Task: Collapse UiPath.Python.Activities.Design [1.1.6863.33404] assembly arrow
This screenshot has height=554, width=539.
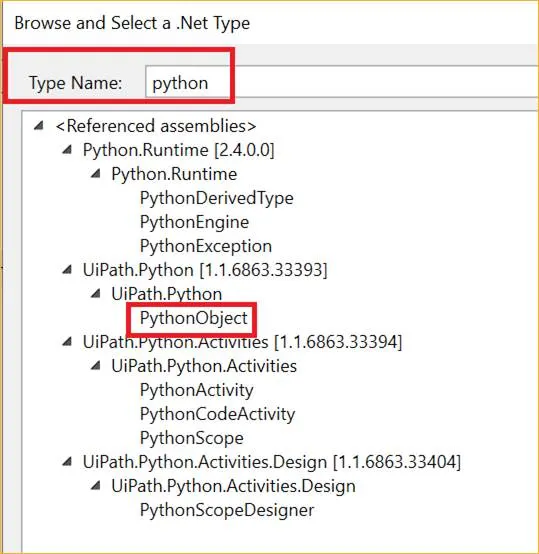Action: pos(67,461)
